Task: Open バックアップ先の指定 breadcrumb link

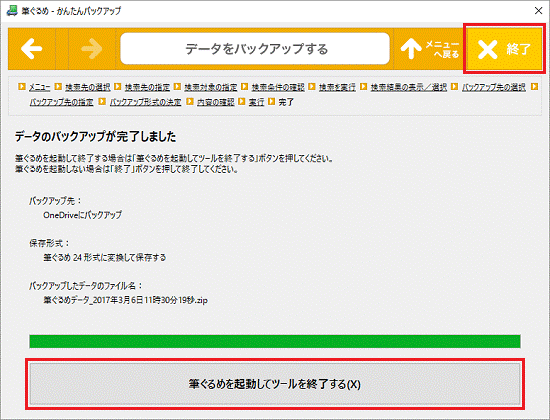Action: click(61, 102)
